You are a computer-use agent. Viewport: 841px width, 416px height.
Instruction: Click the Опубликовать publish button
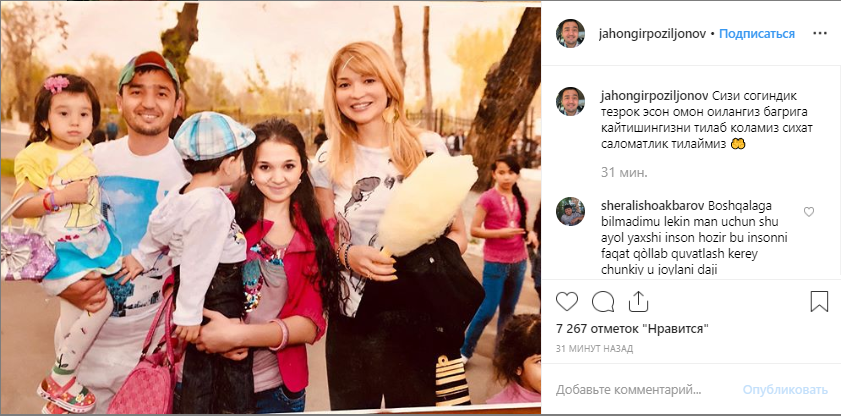[x=785, y=390]
